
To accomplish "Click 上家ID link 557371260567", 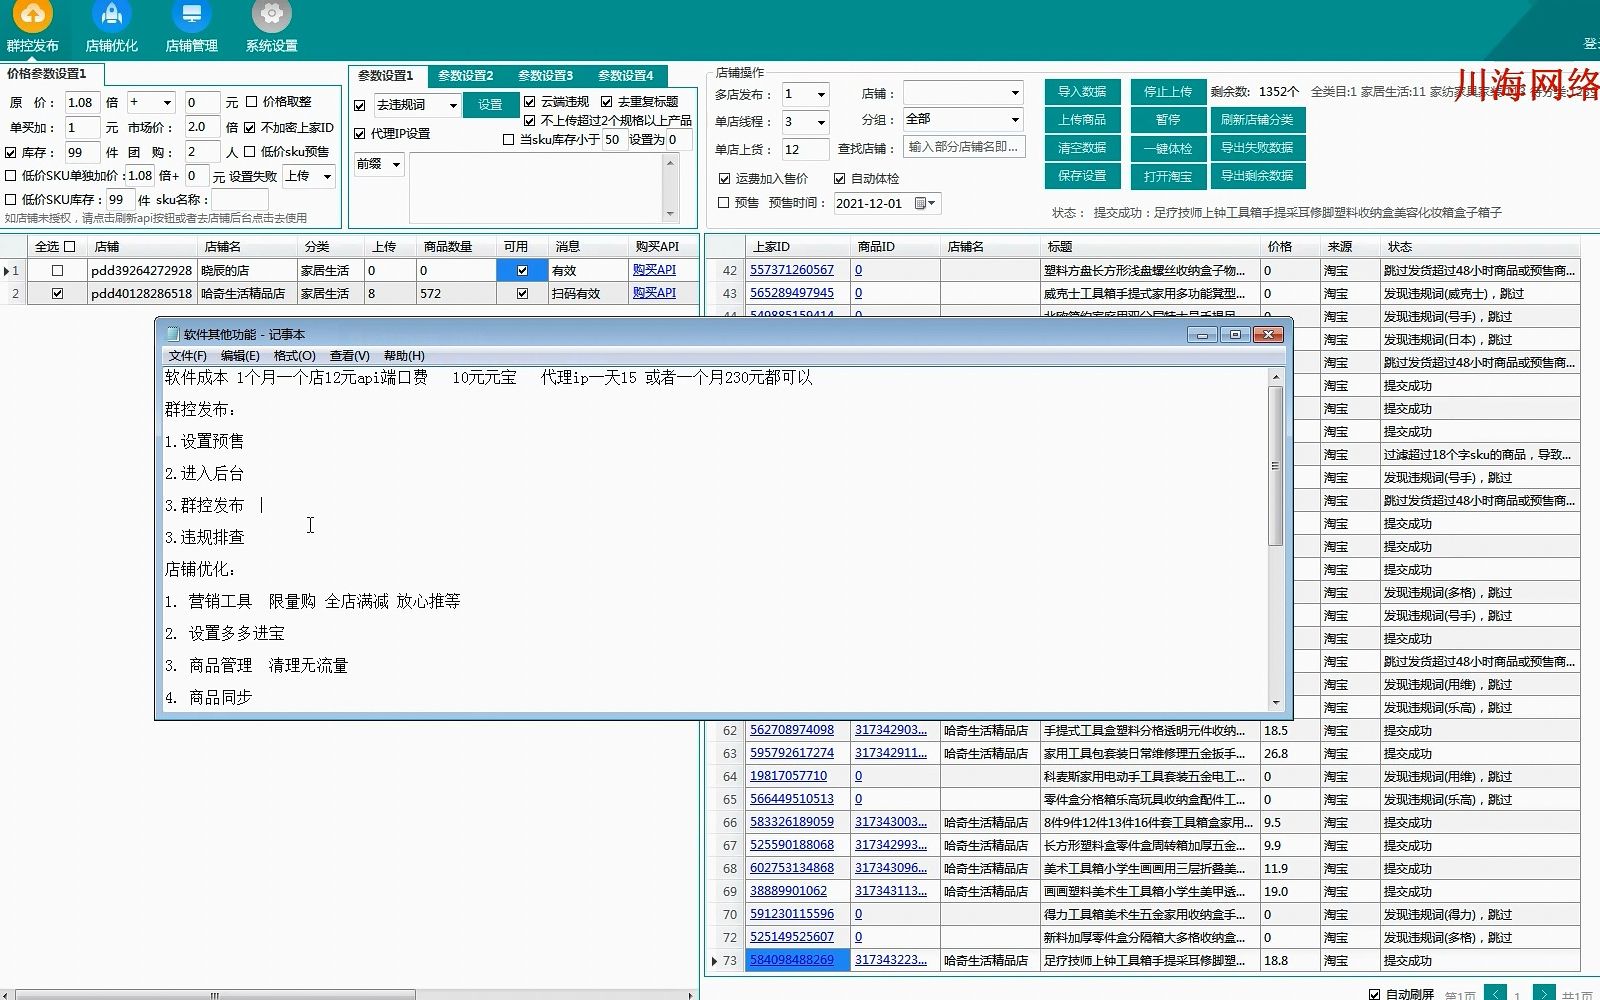I will [x=792, y=270].
